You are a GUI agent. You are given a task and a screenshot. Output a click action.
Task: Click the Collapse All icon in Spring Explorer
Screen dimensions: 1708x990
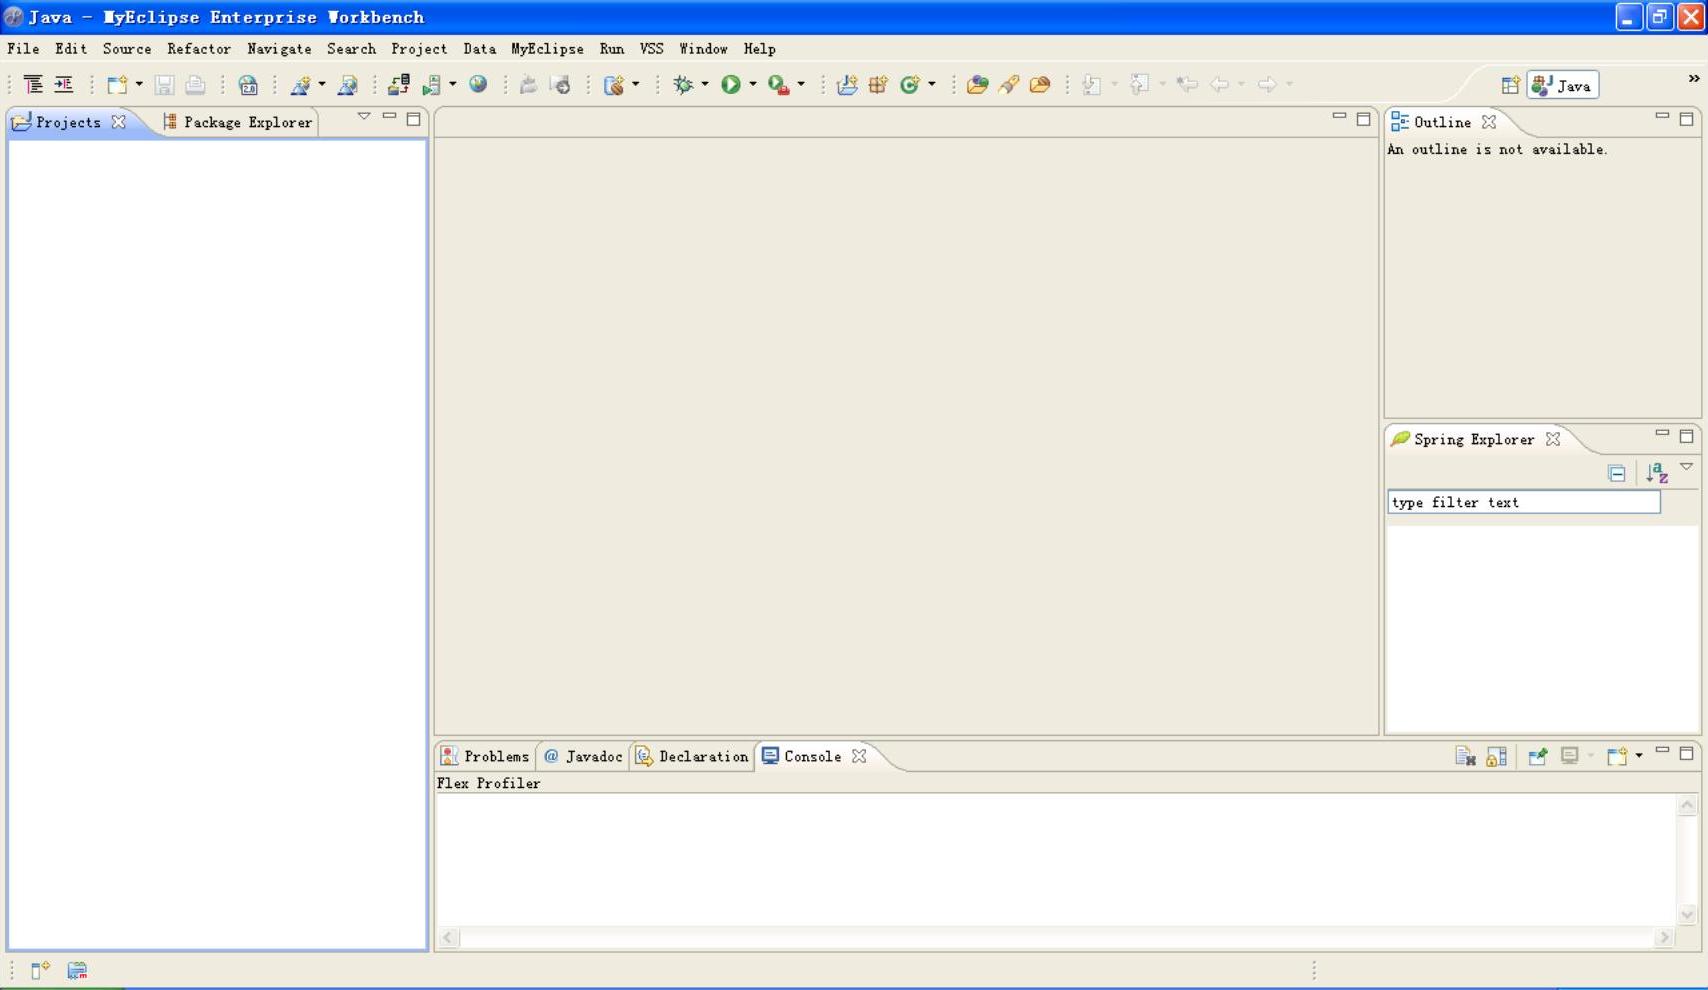(1616, 473)
